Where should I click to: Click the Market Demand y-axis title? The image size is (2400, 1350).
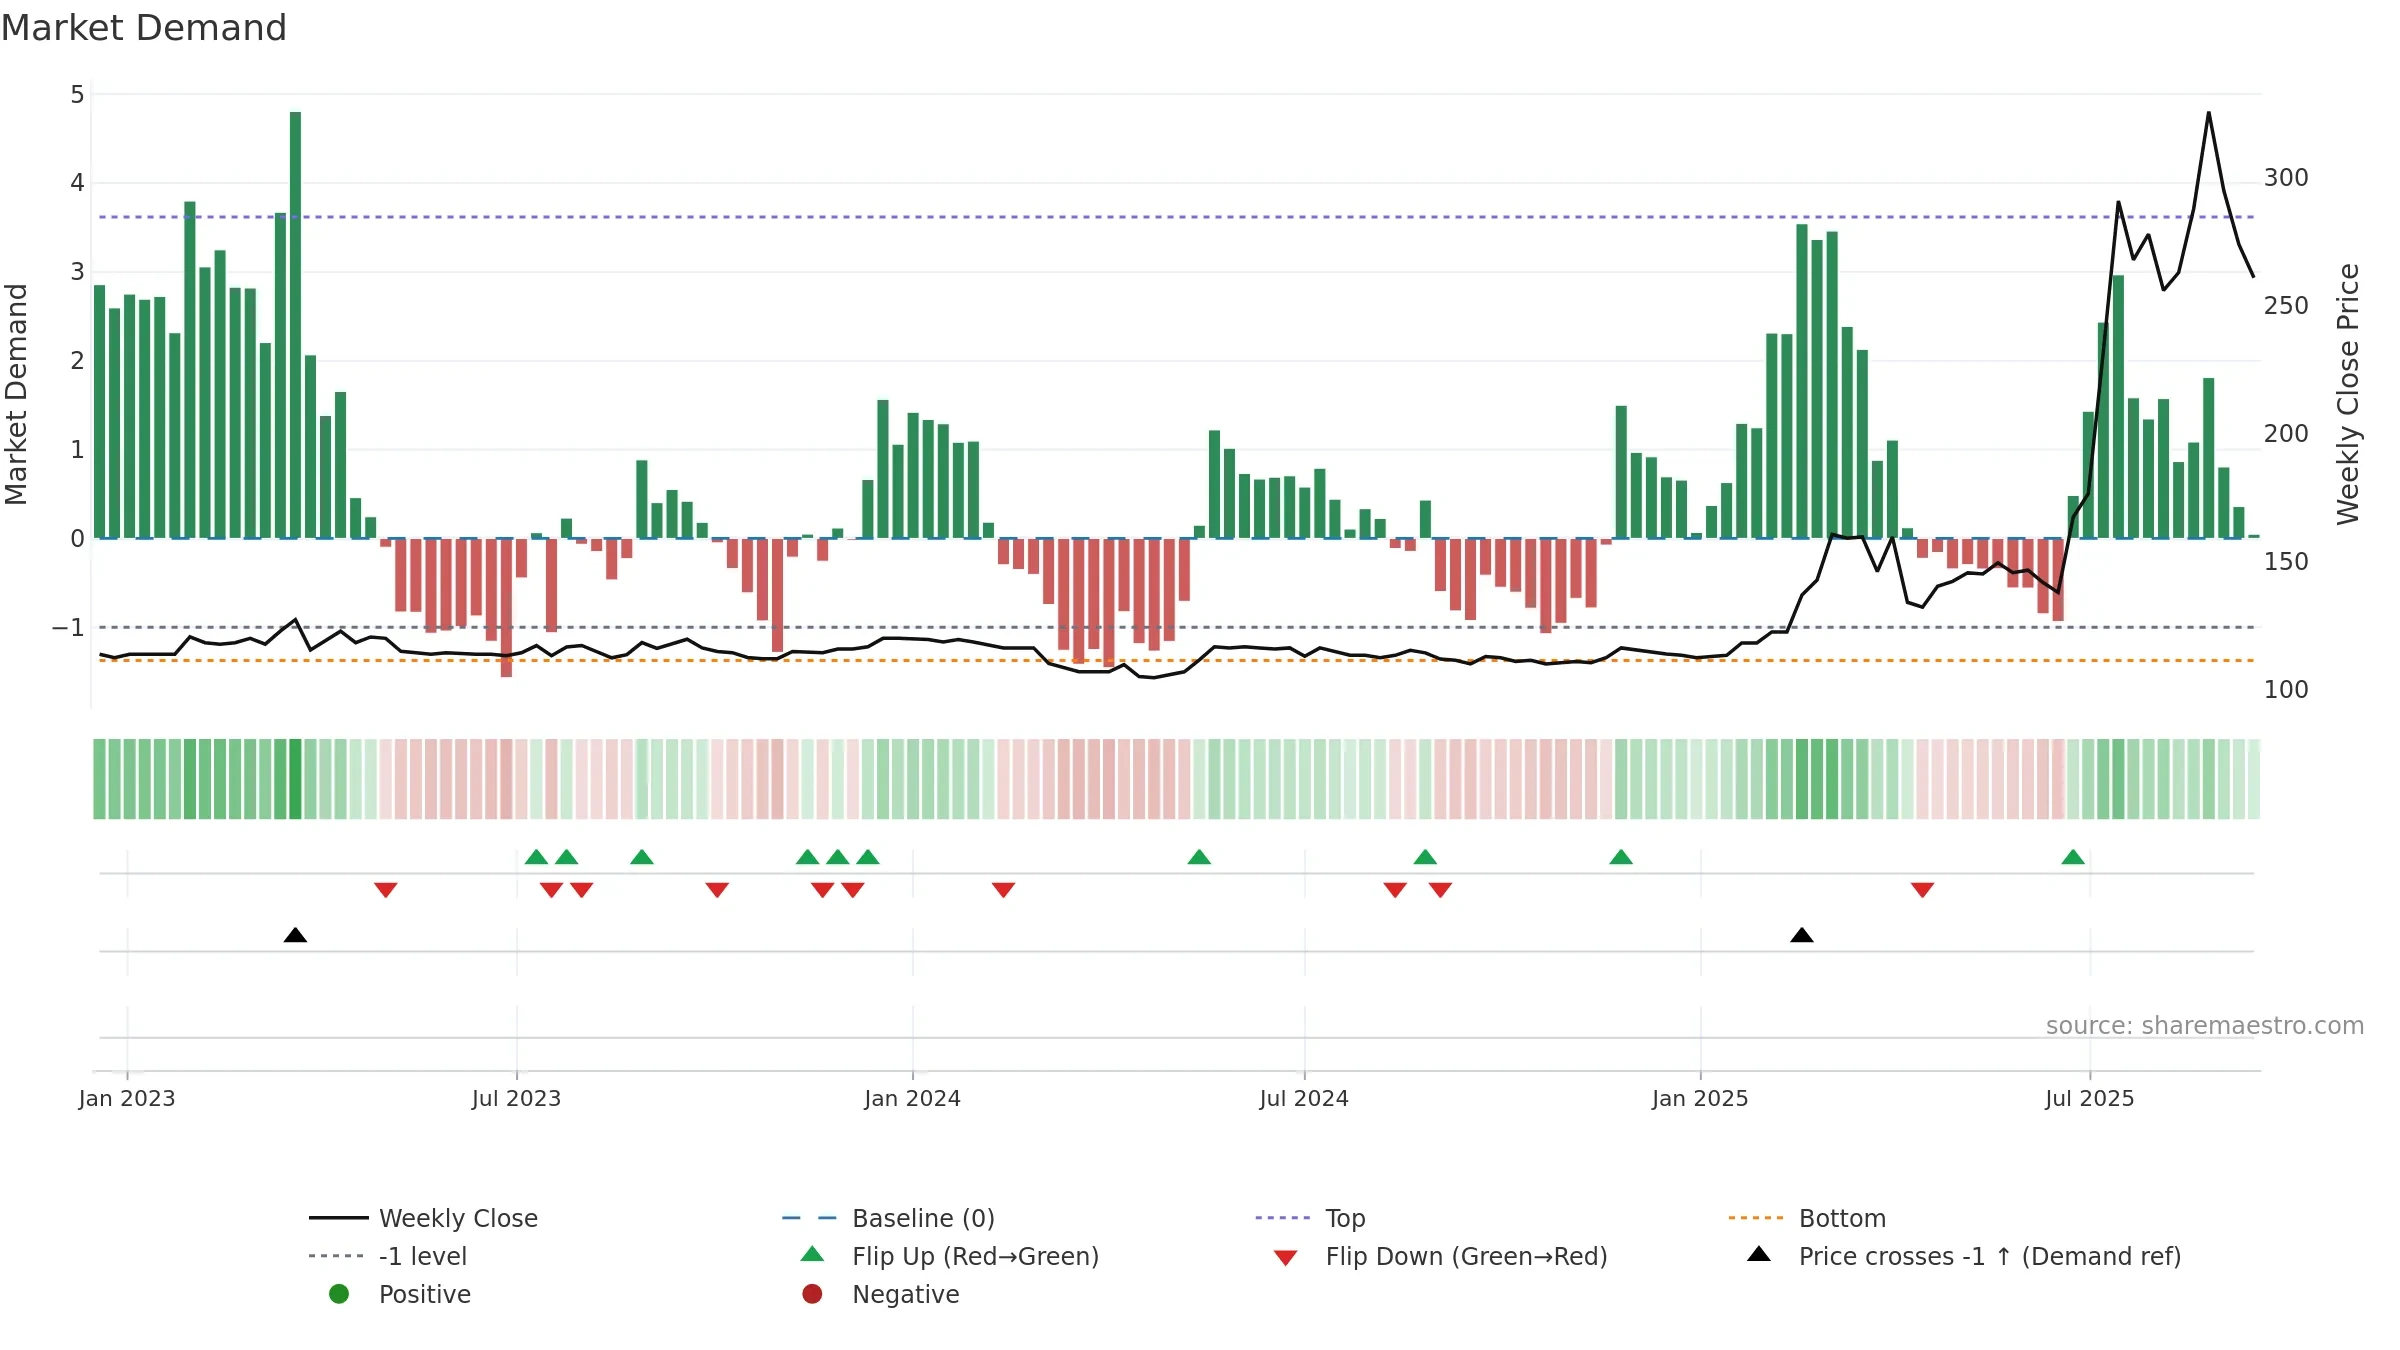pos(16,394)
